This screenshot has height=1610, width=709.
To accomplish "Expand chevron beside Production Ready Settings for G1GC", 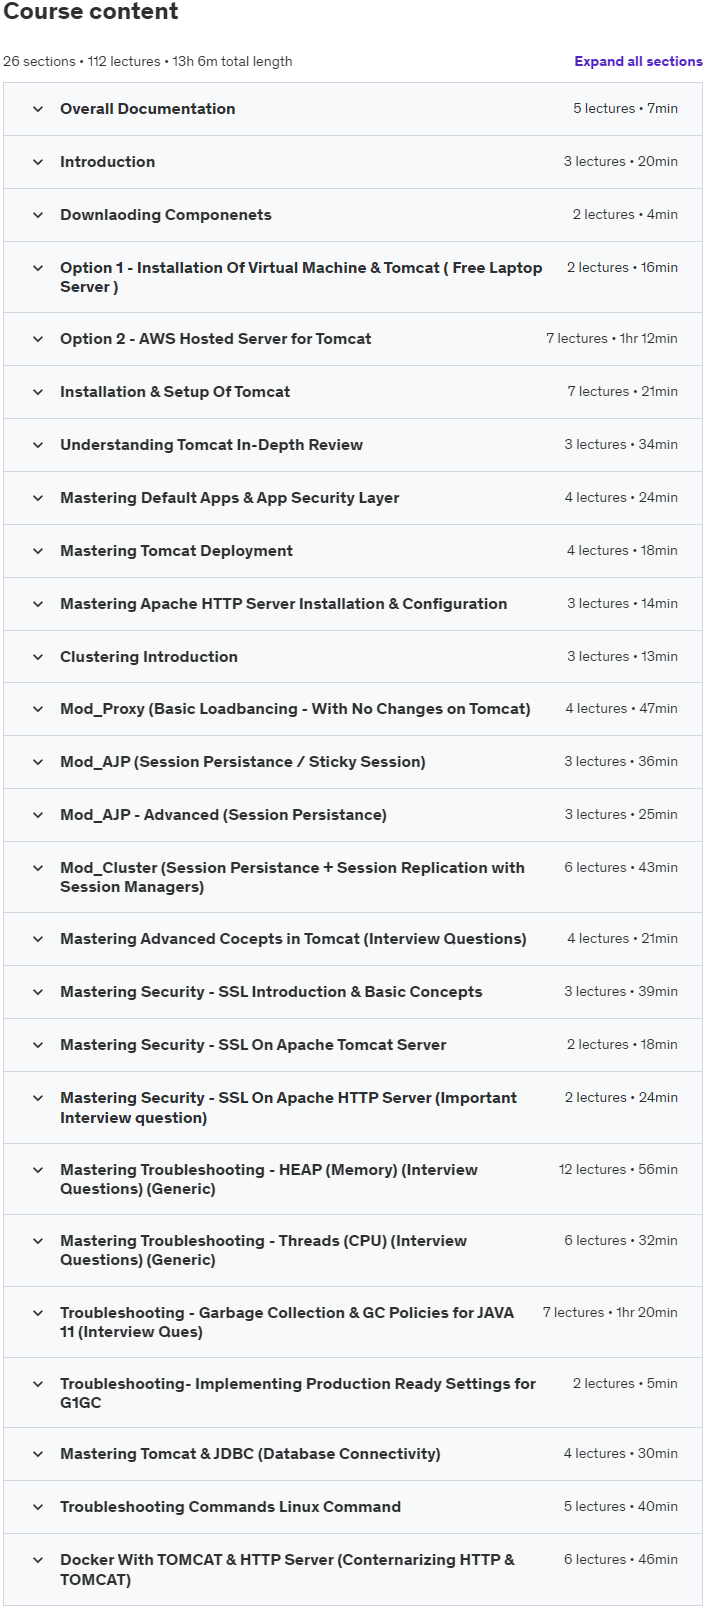I will (x=38, y=1384).
